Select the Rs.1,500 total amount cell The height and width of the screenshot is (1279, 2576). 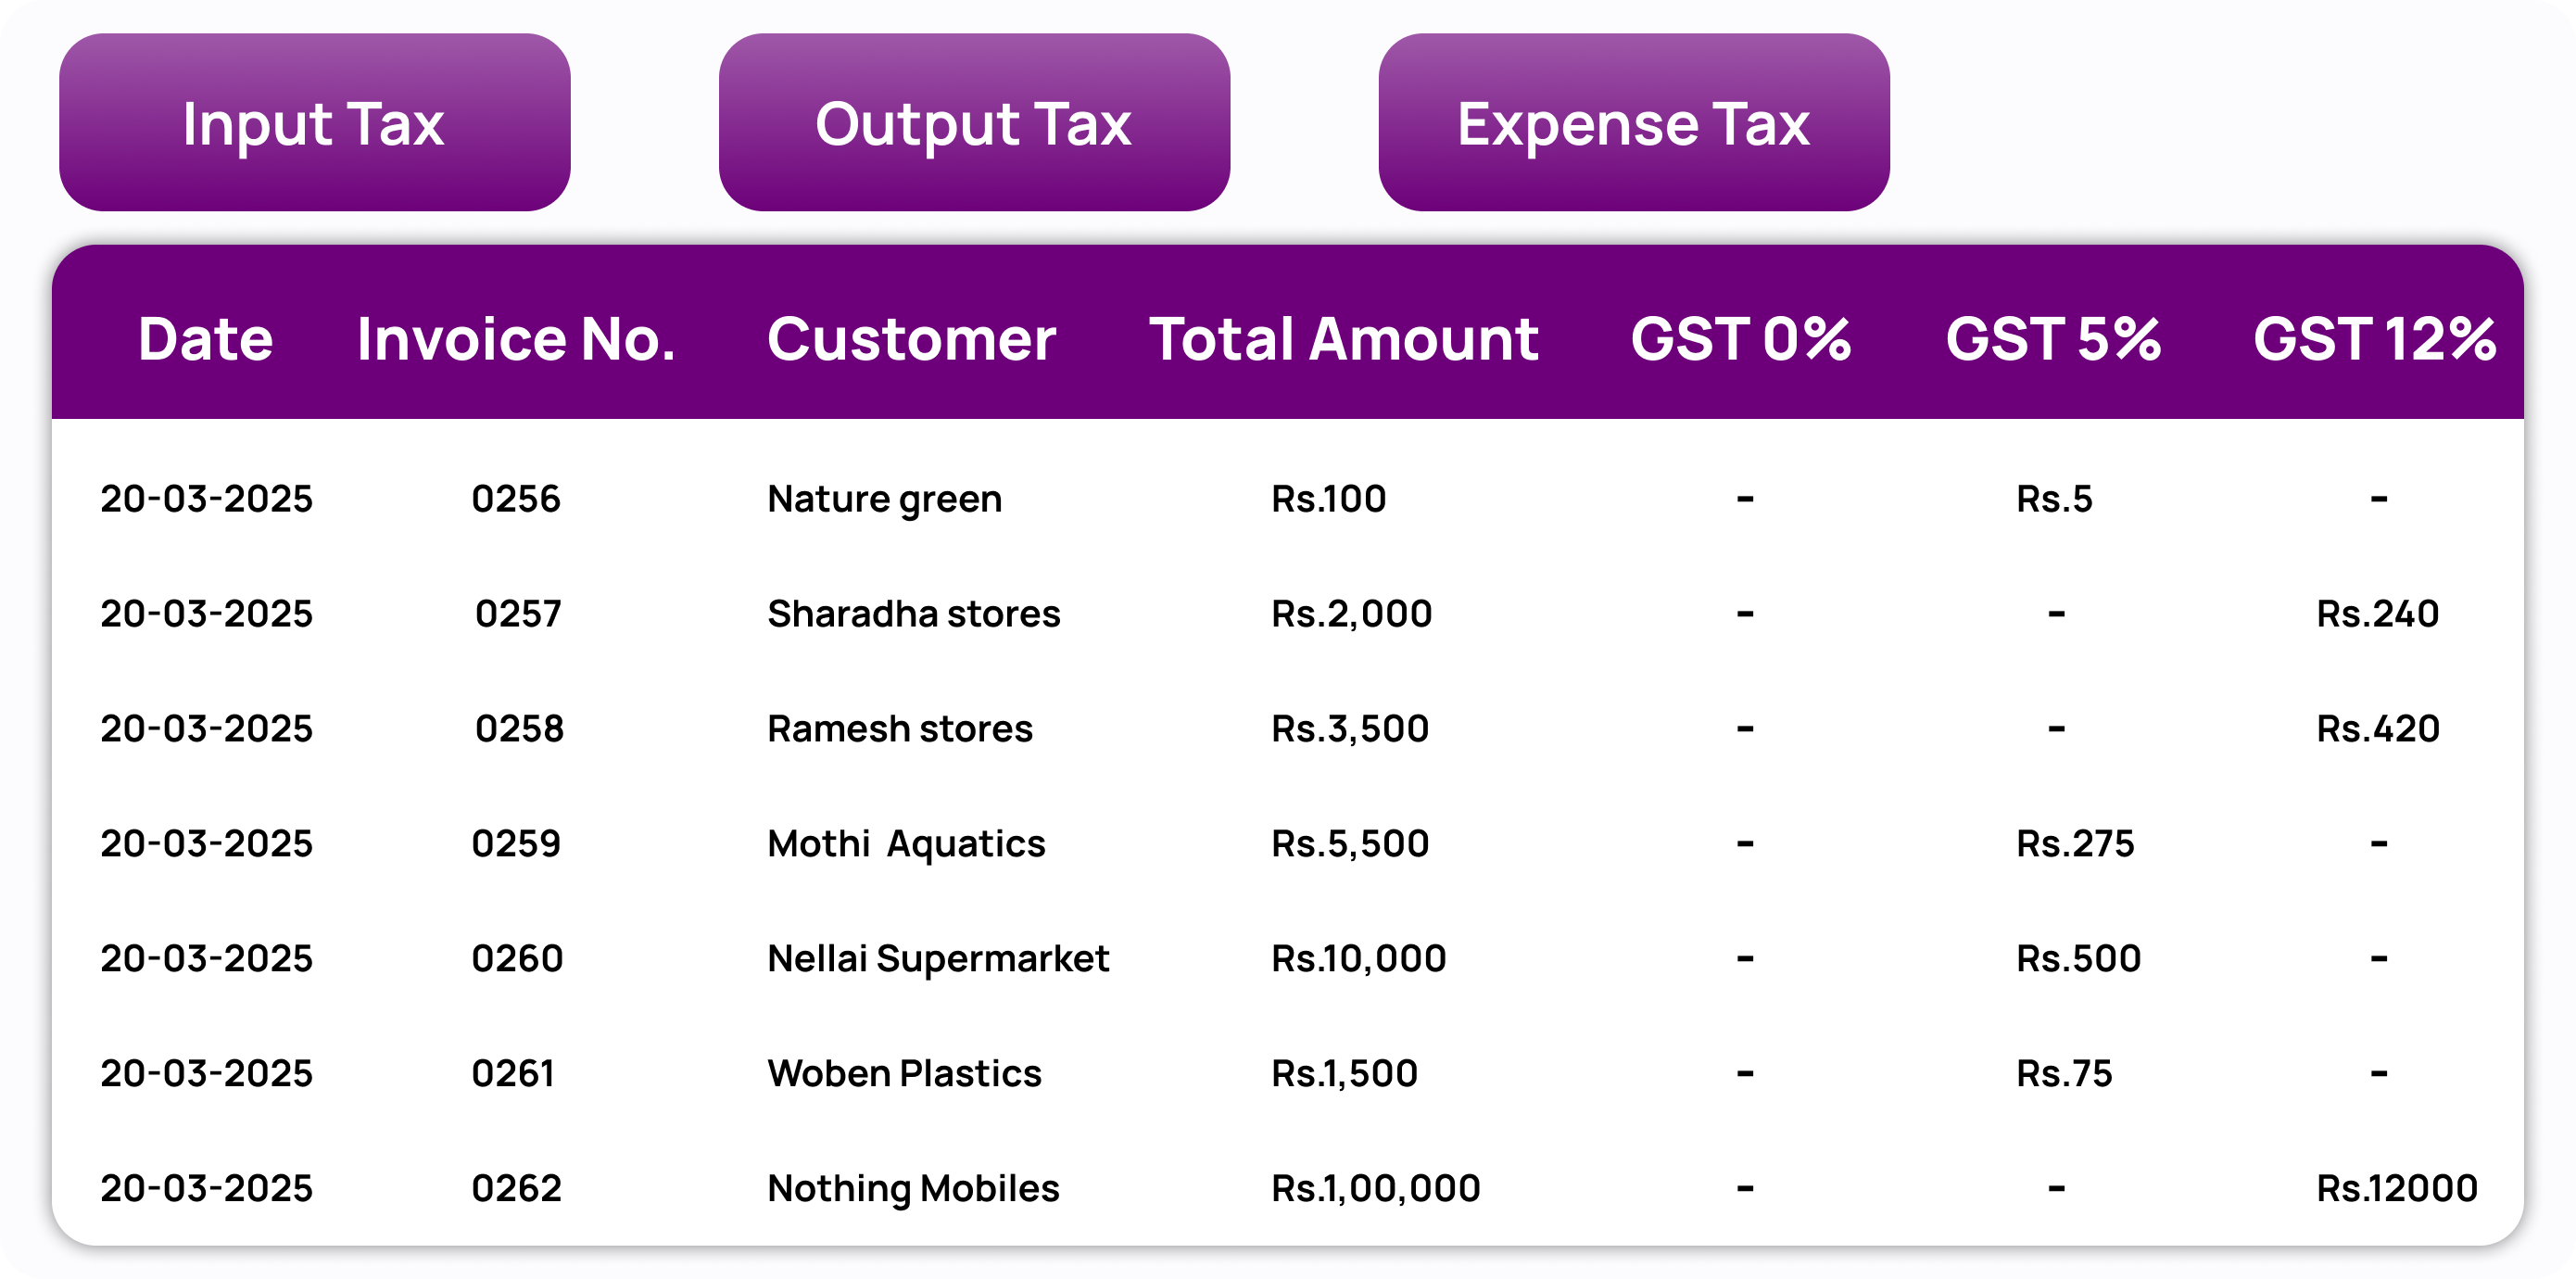pos(1344,1073)
